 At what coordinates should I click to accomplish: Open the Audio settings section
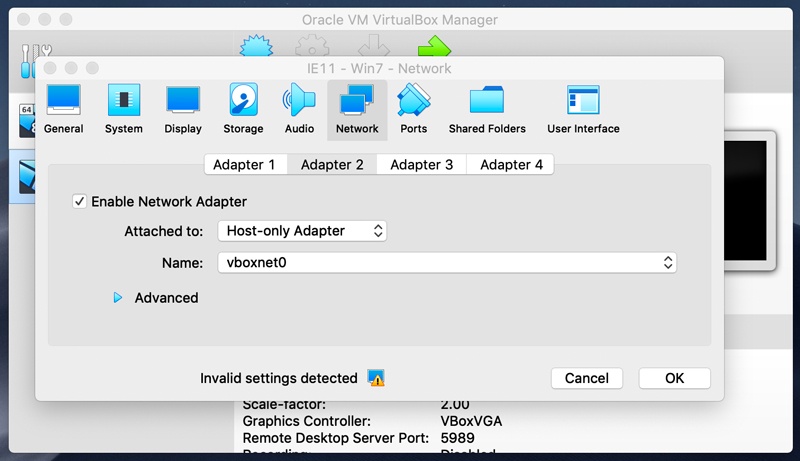pos(299,110)
